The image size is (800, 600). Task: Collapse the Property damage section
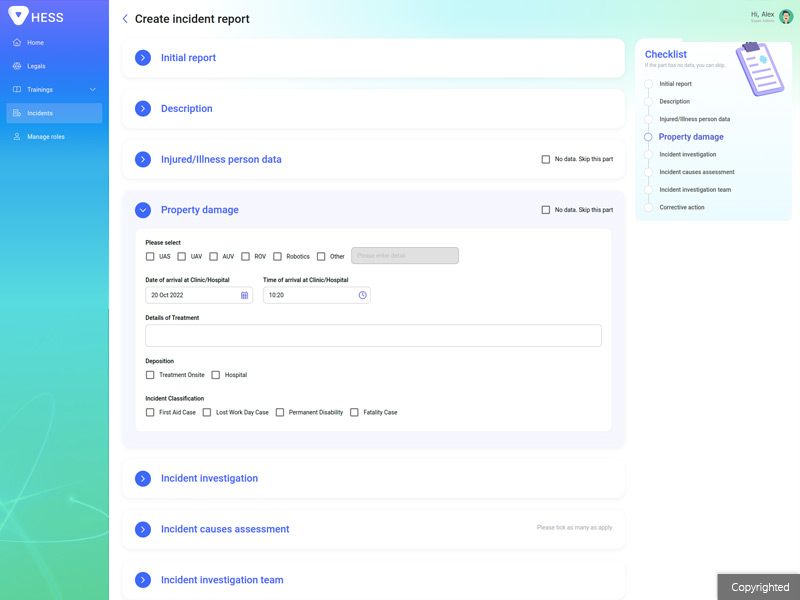click(x=142, y=210)
